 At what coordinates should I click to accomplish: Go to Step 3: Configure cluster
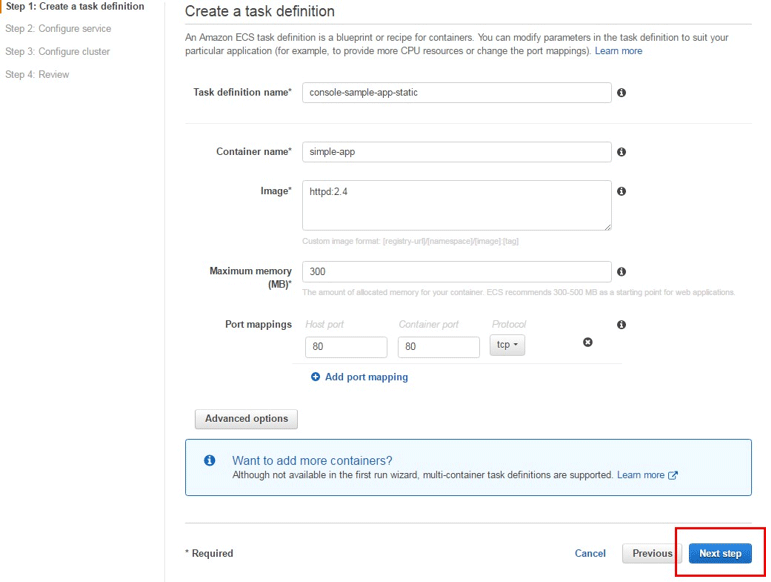58,51
